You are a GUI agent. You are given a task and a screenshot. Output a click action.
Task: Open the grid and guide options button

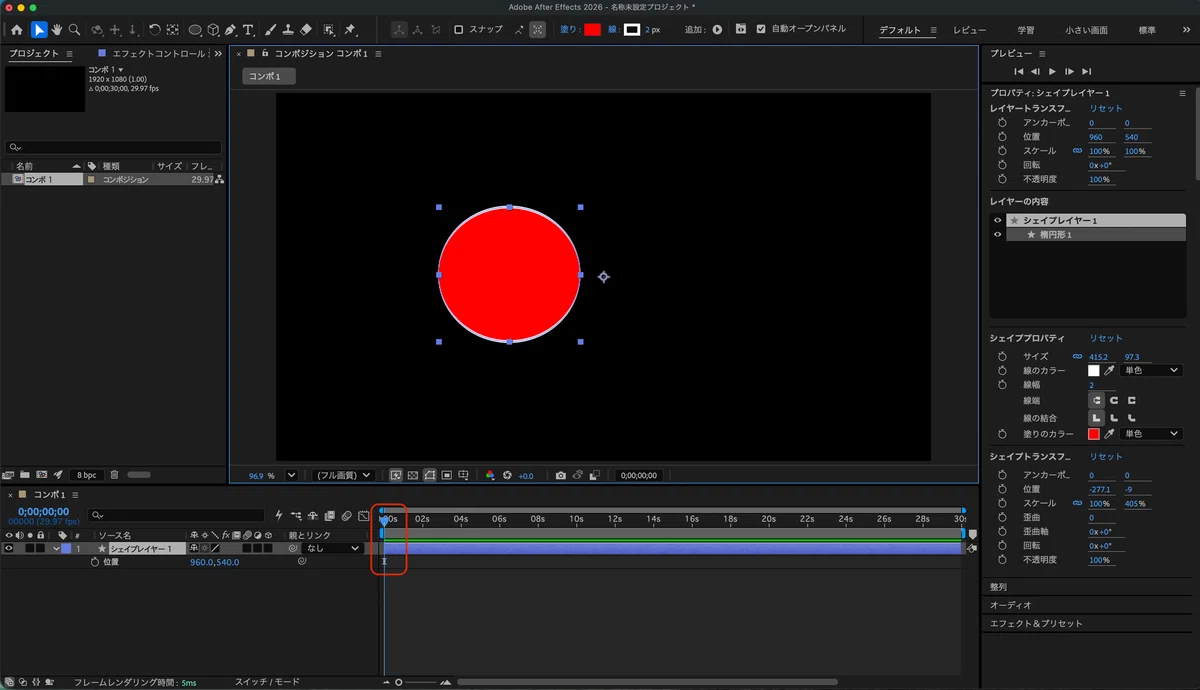click(463, 476)
